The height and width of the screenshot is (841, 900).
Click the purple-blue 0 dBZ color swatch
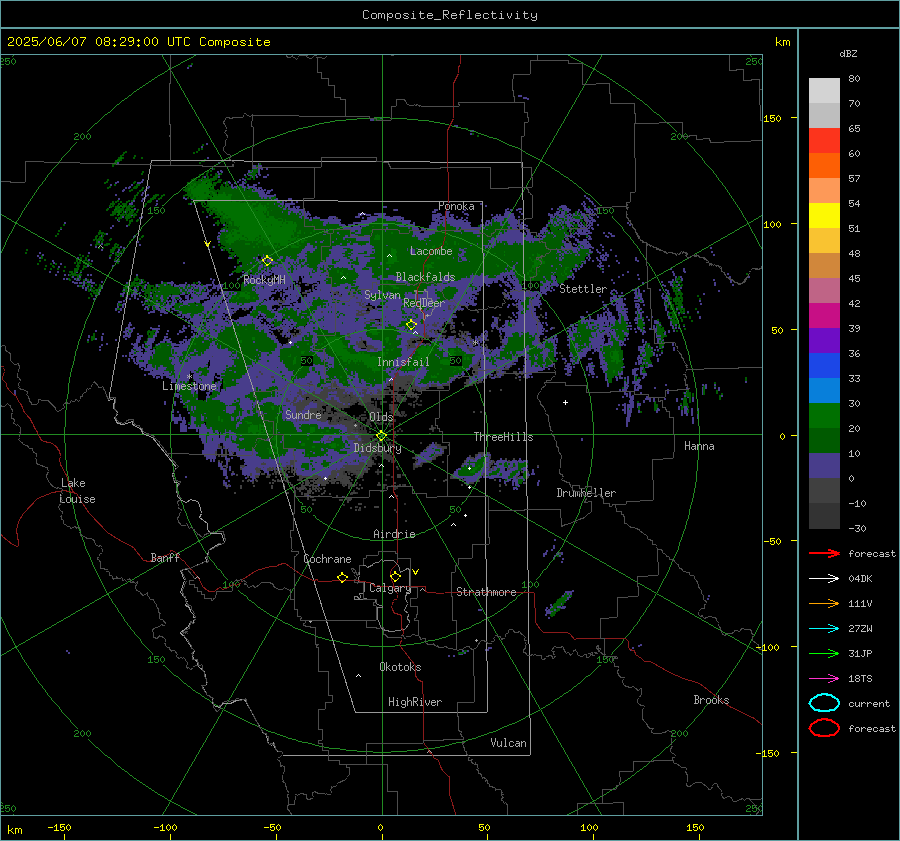[824, 466]
